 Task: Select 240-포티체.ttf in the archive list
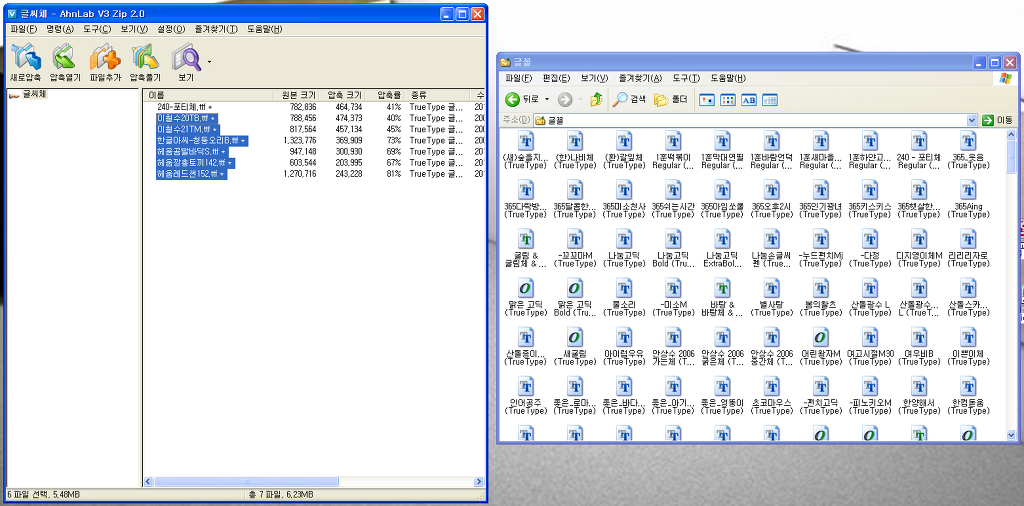pyautogui.click(x=181, y=106)
